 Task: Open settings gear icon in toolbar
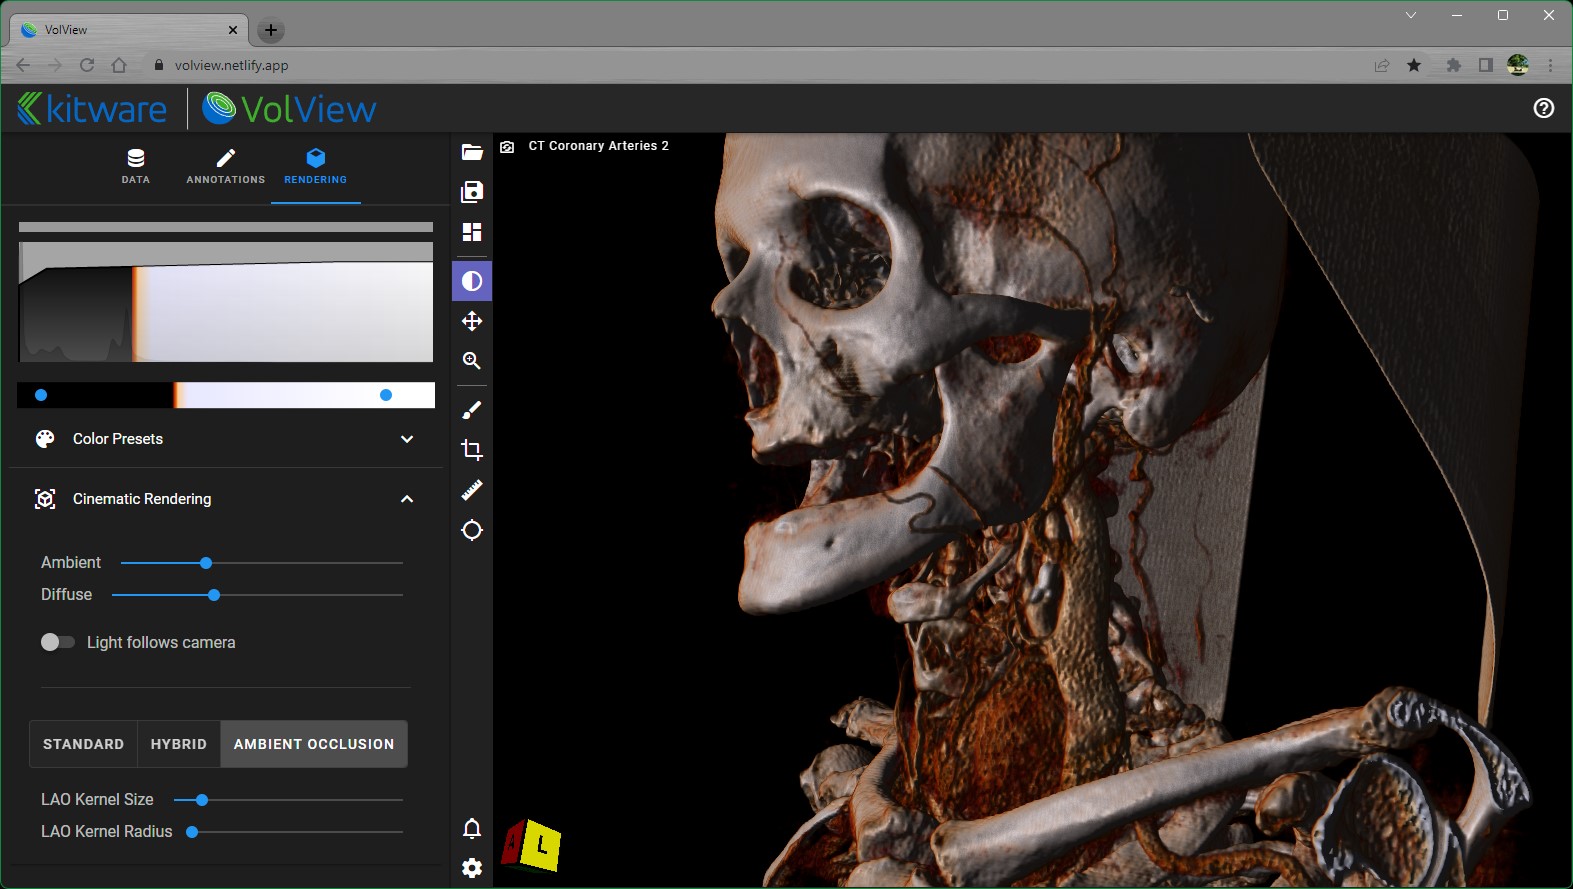tap(472, 868)
